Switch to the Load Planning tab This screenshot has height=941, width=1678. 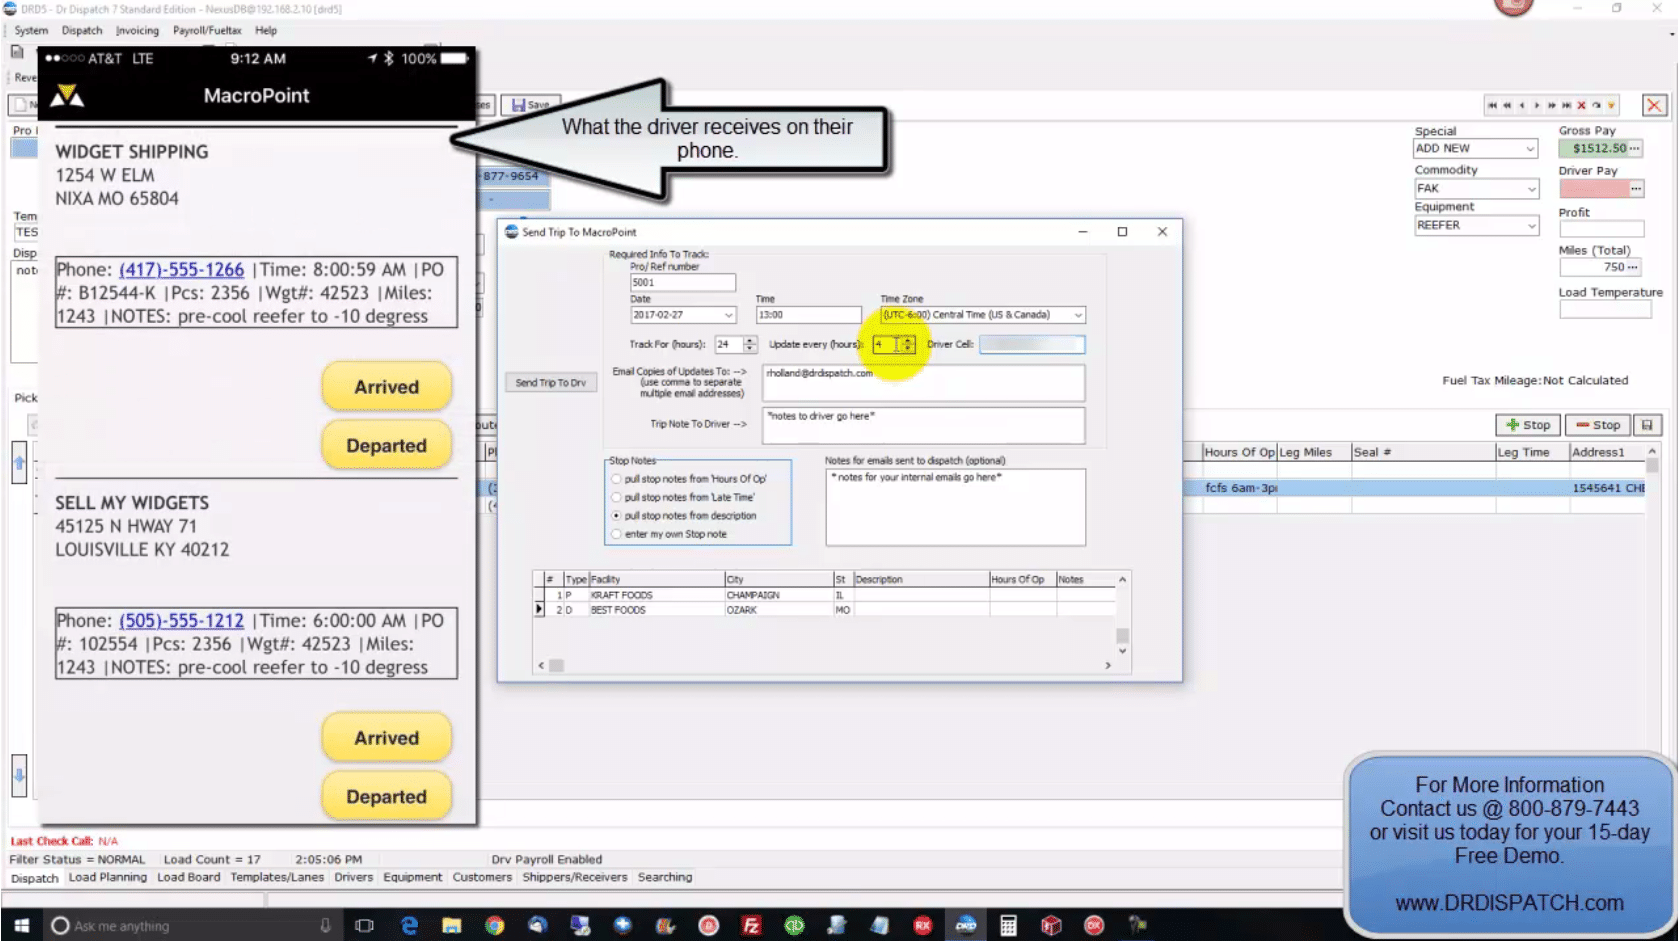(107, 877)
